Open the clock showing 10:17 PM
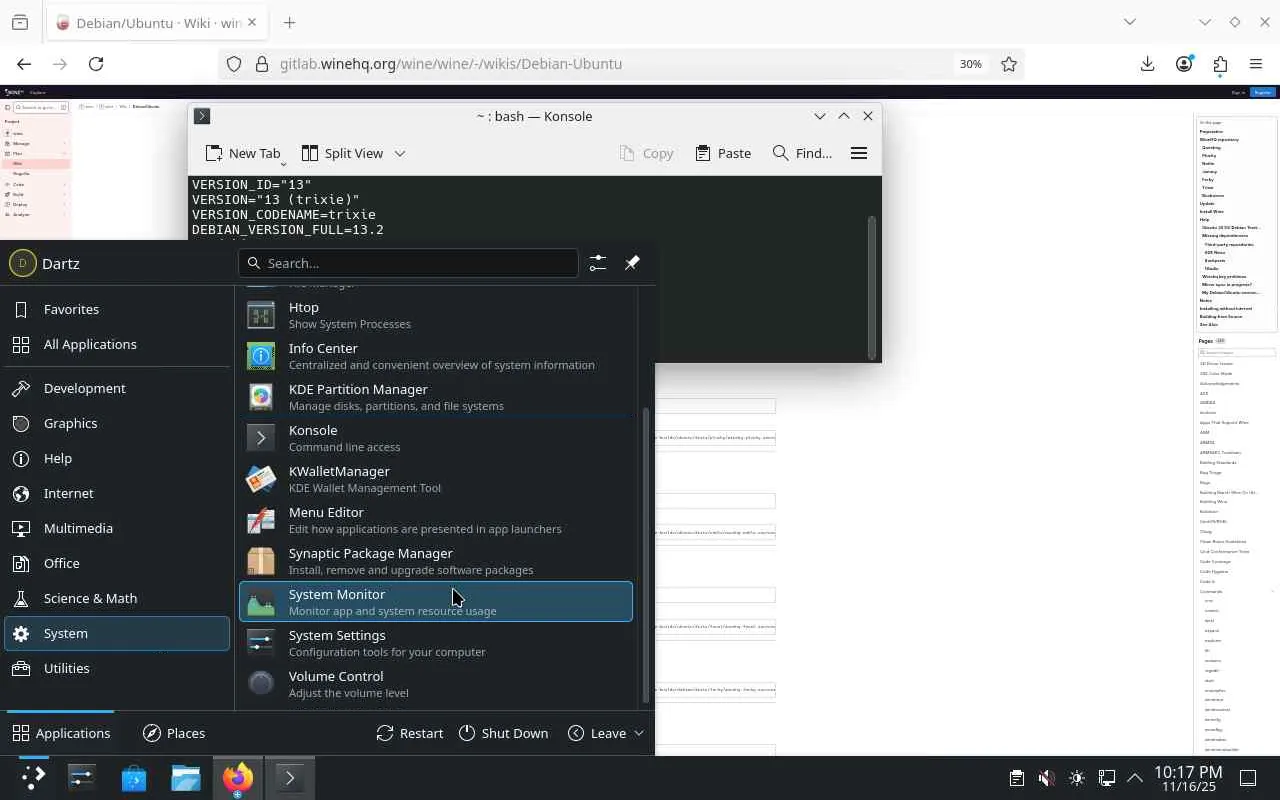 (x=1188, y=778)
